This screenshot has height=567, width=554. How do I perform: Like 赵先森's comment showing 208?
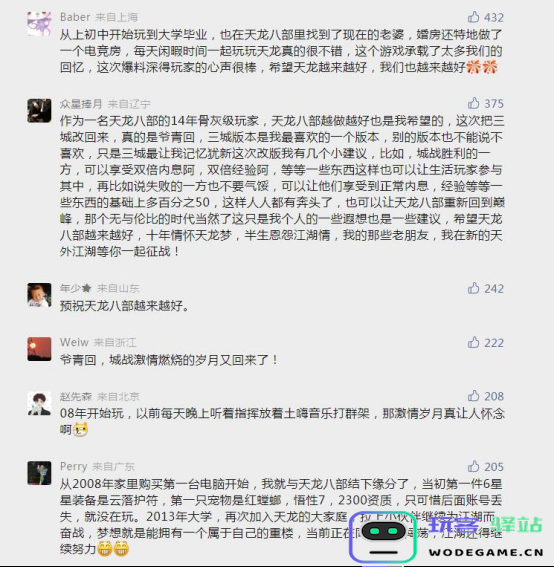coord(473,396)
